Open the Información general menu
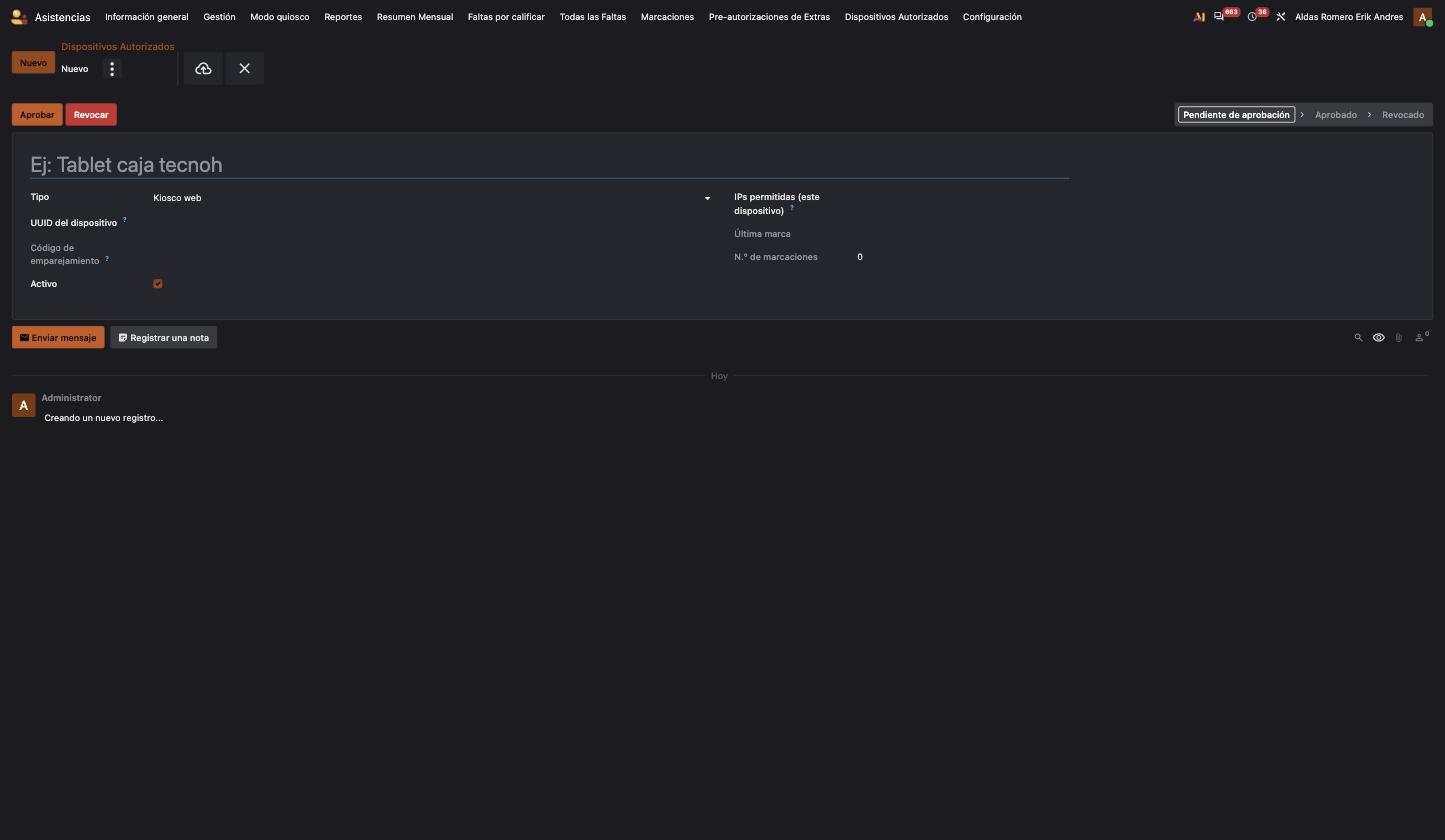This screenshot has width=1445, height=840. (x=147, y=17)
